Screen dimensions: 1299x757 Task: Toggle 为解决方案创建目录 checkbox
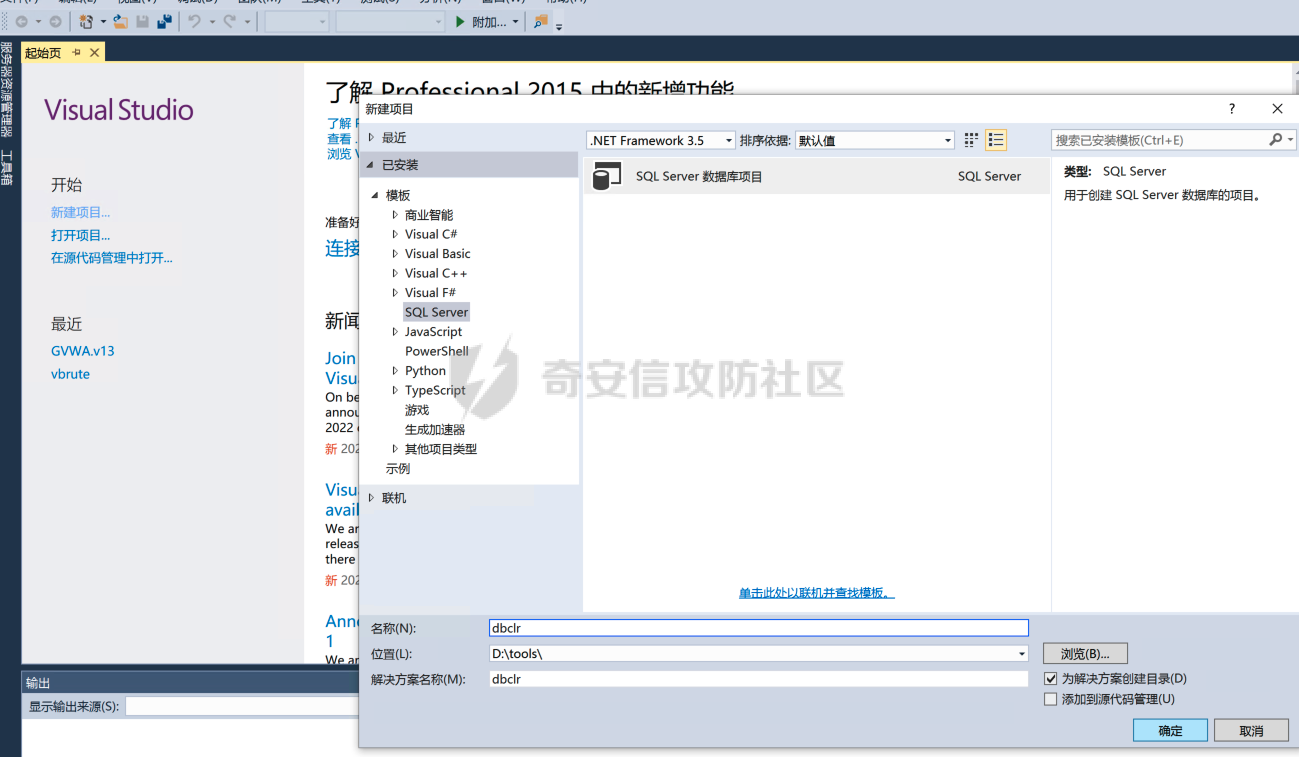1050,678
